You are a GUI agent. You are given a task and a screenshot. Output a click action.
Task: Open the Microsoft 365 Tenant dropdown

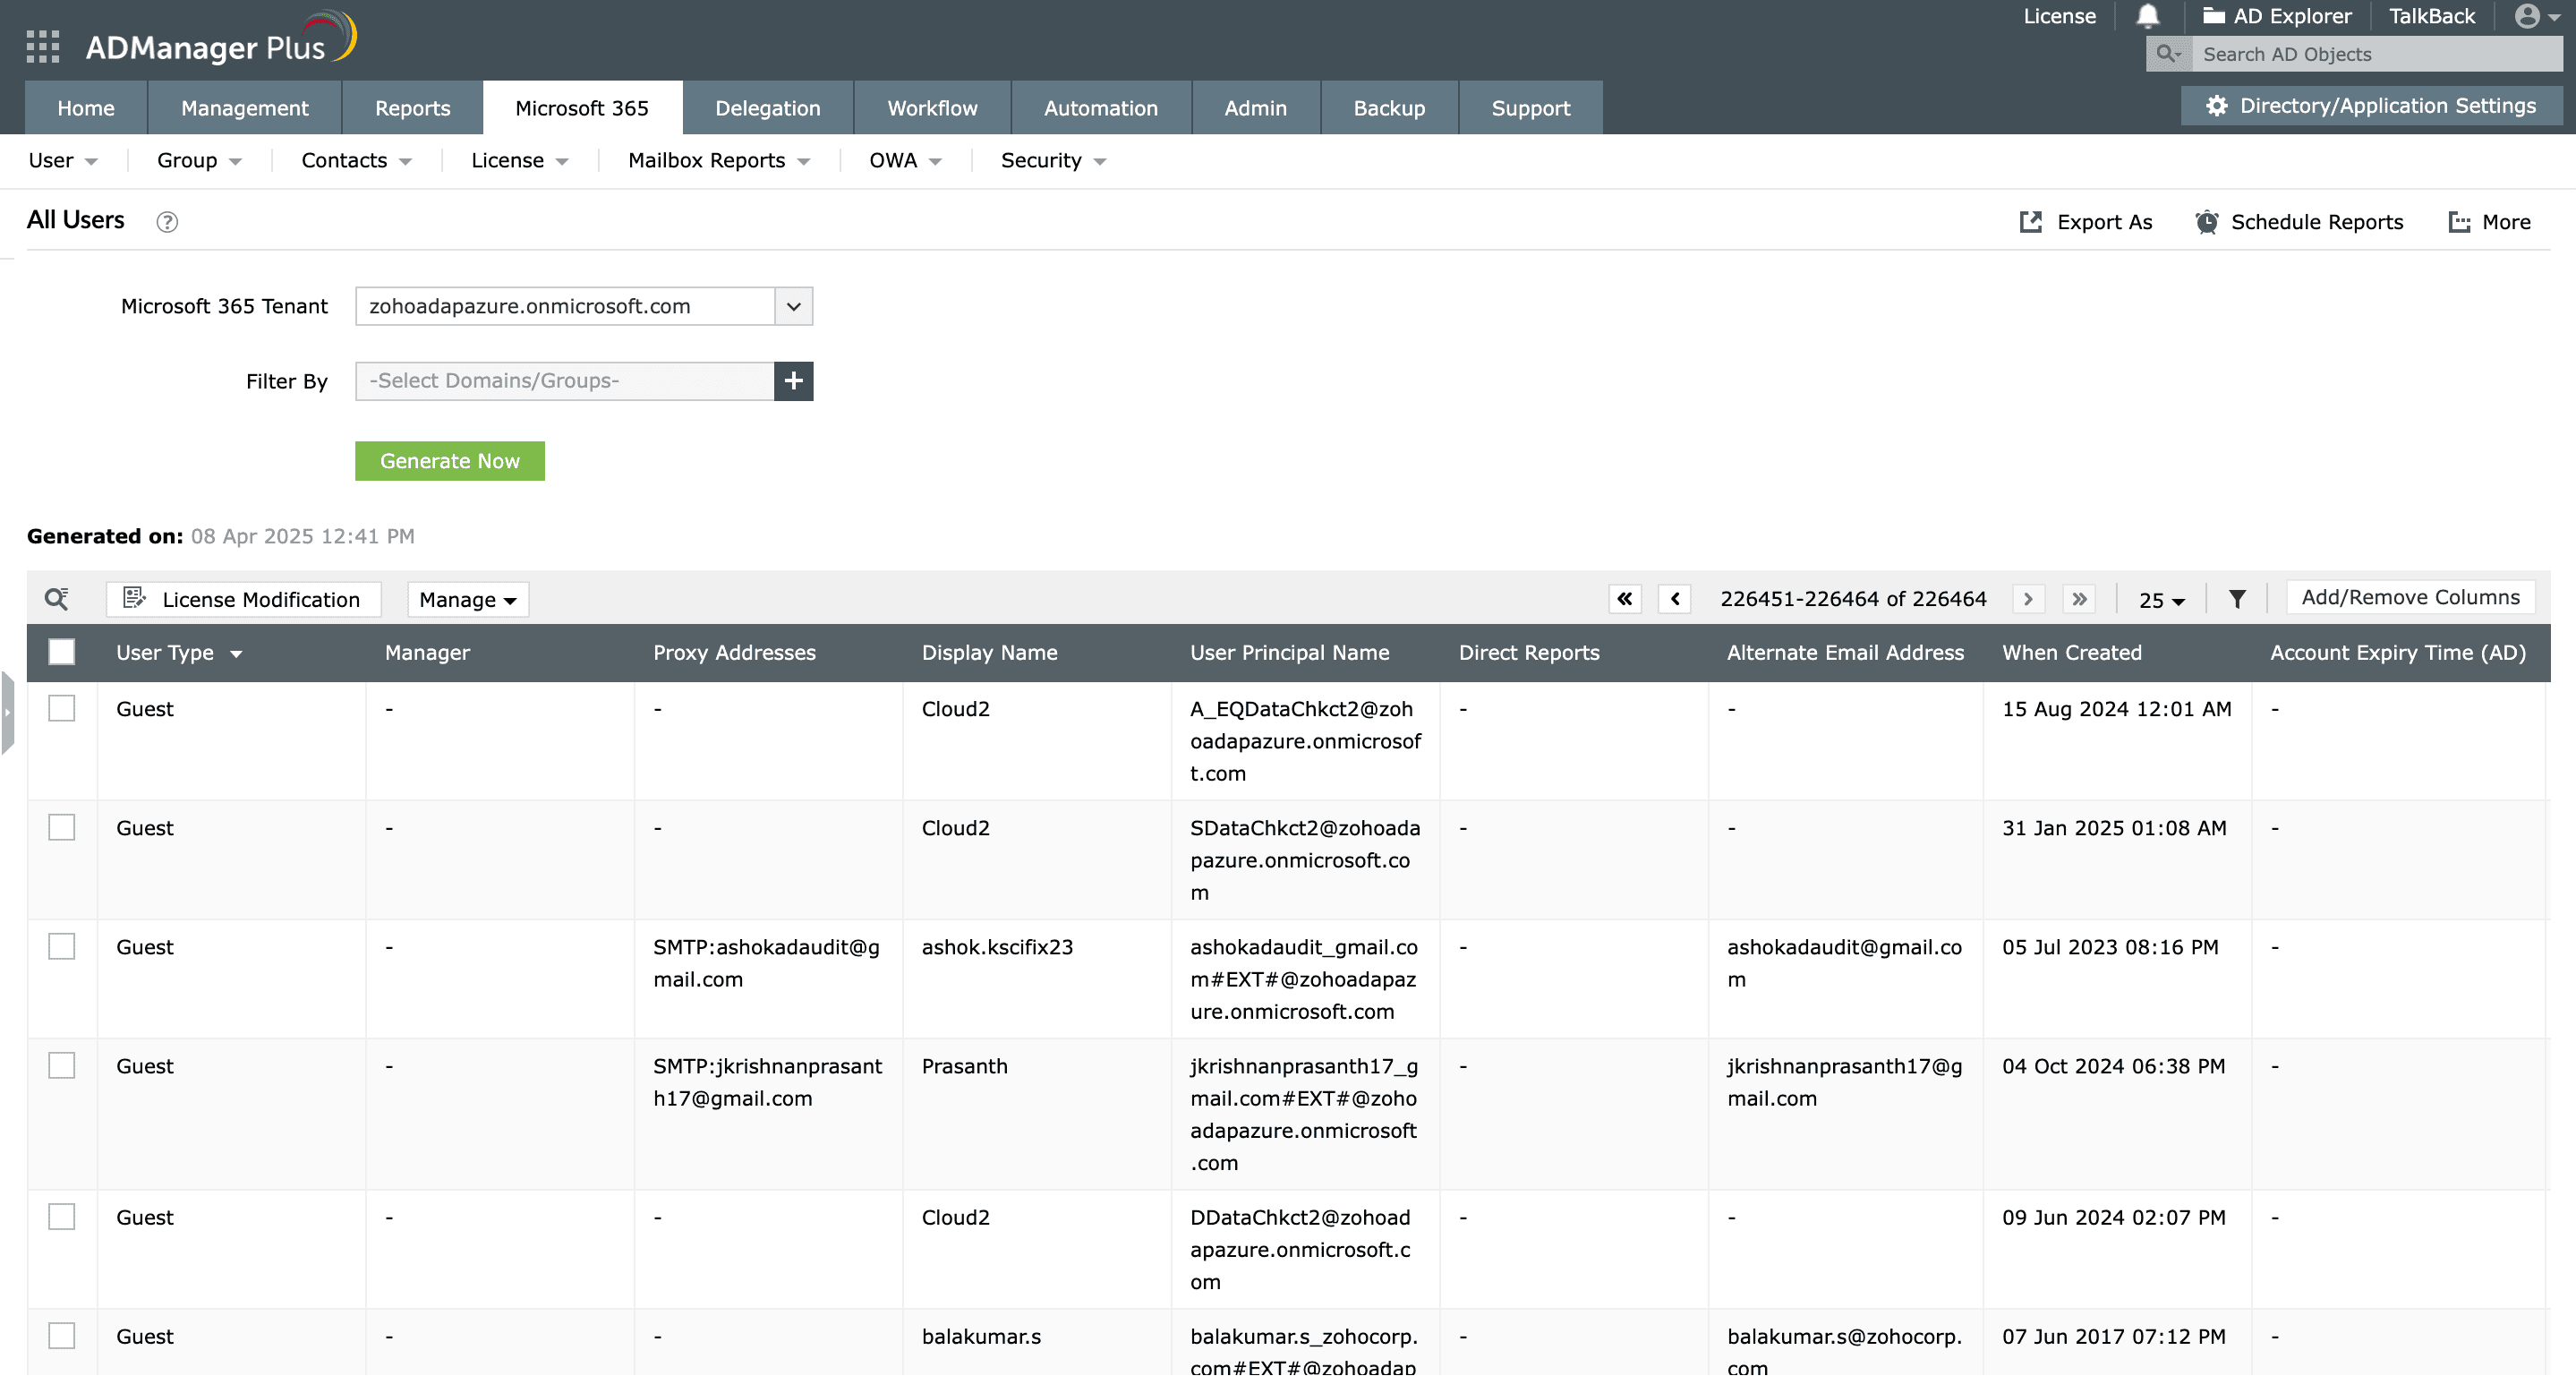(x=792, y=306)
